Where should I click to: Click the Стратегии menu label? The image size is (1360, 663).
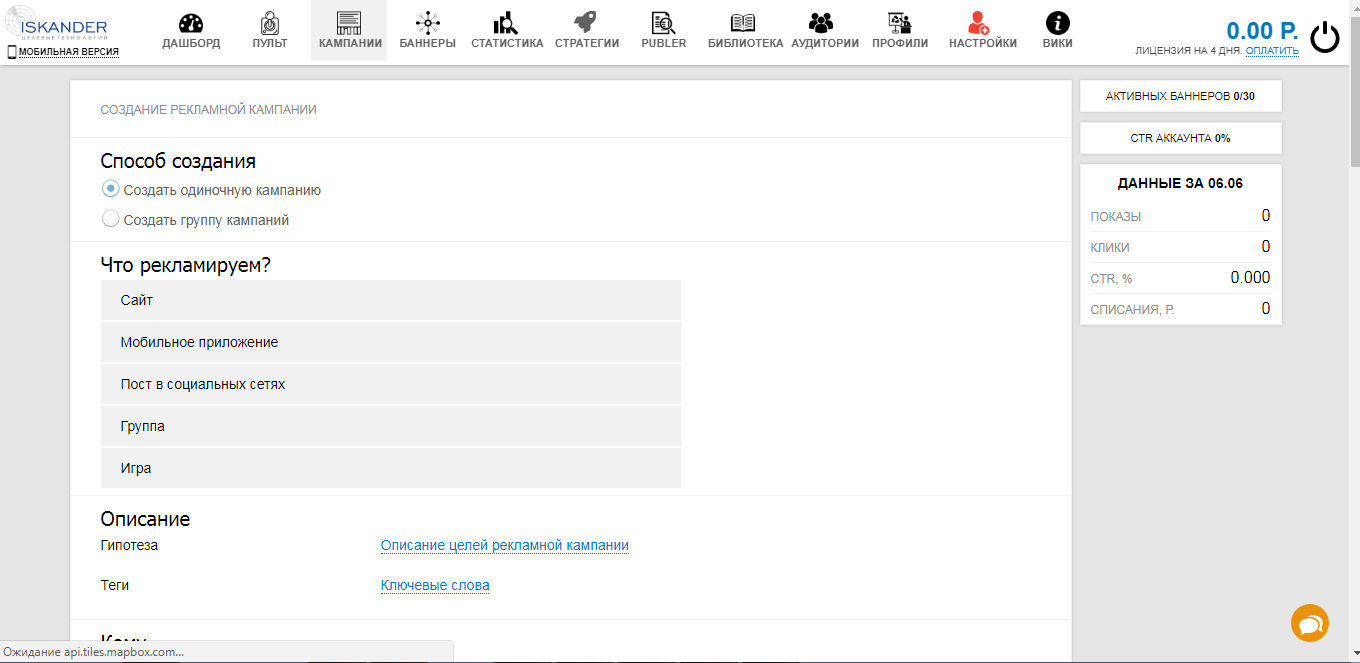(x=587, y=44)
